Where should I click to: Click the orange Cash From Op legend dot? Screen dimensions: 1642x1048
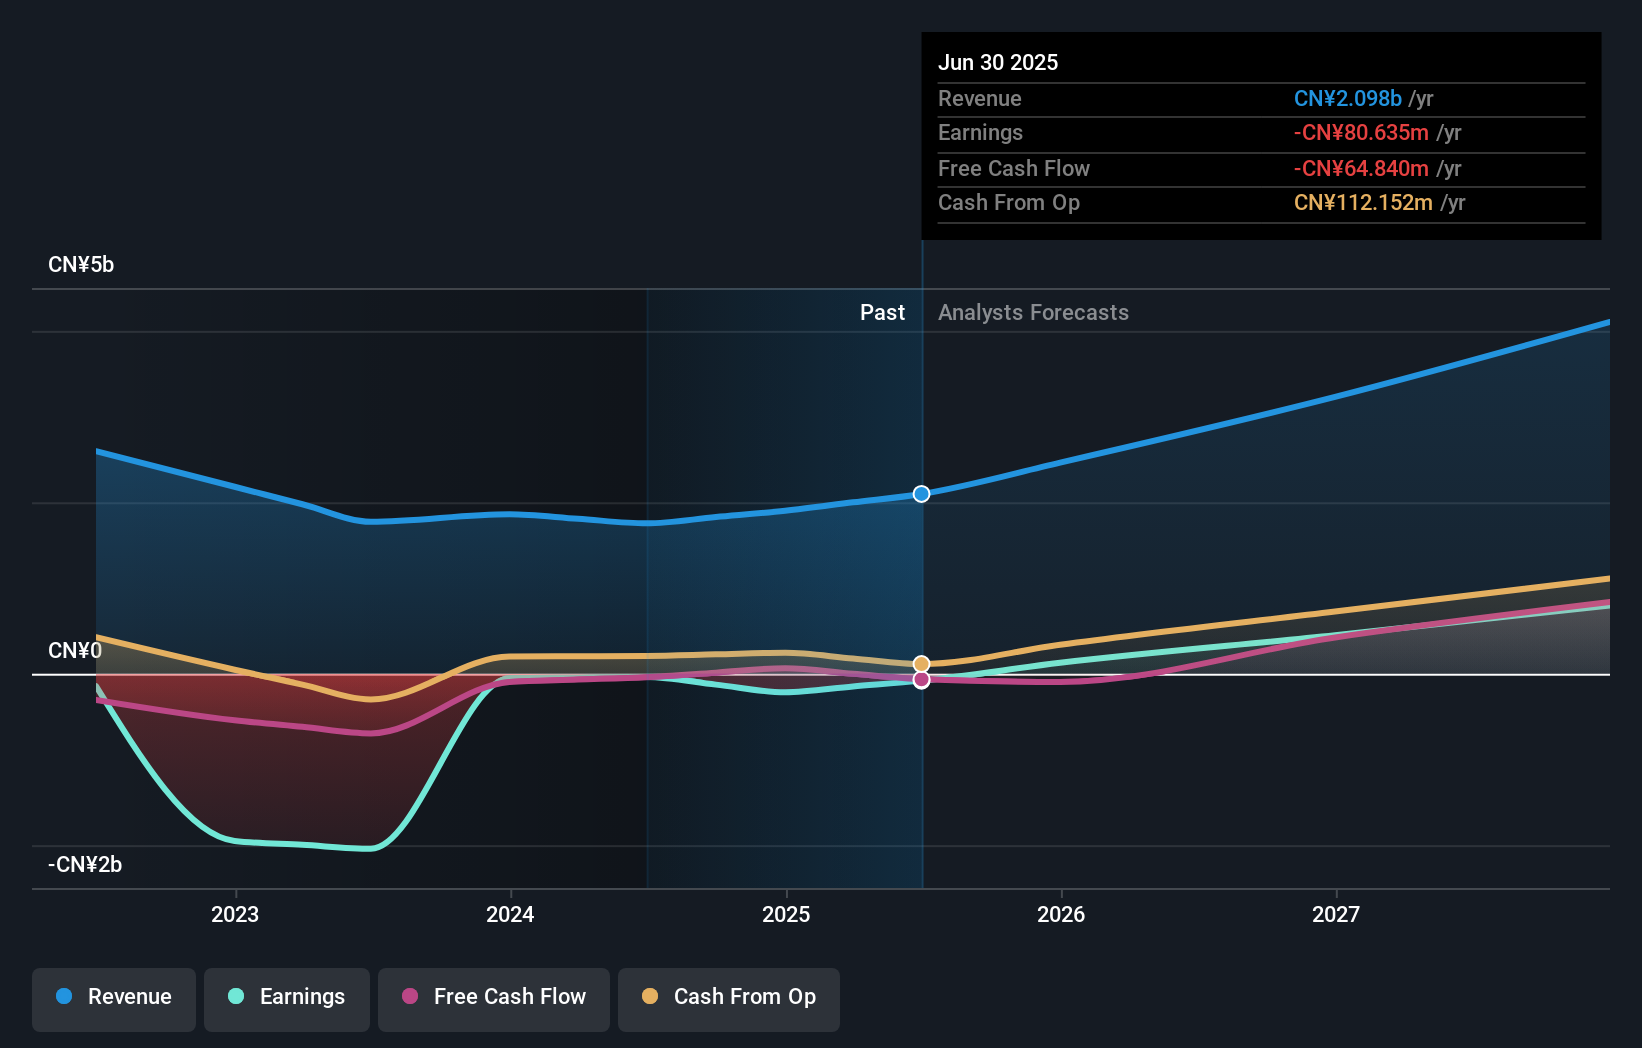(651, 997)
